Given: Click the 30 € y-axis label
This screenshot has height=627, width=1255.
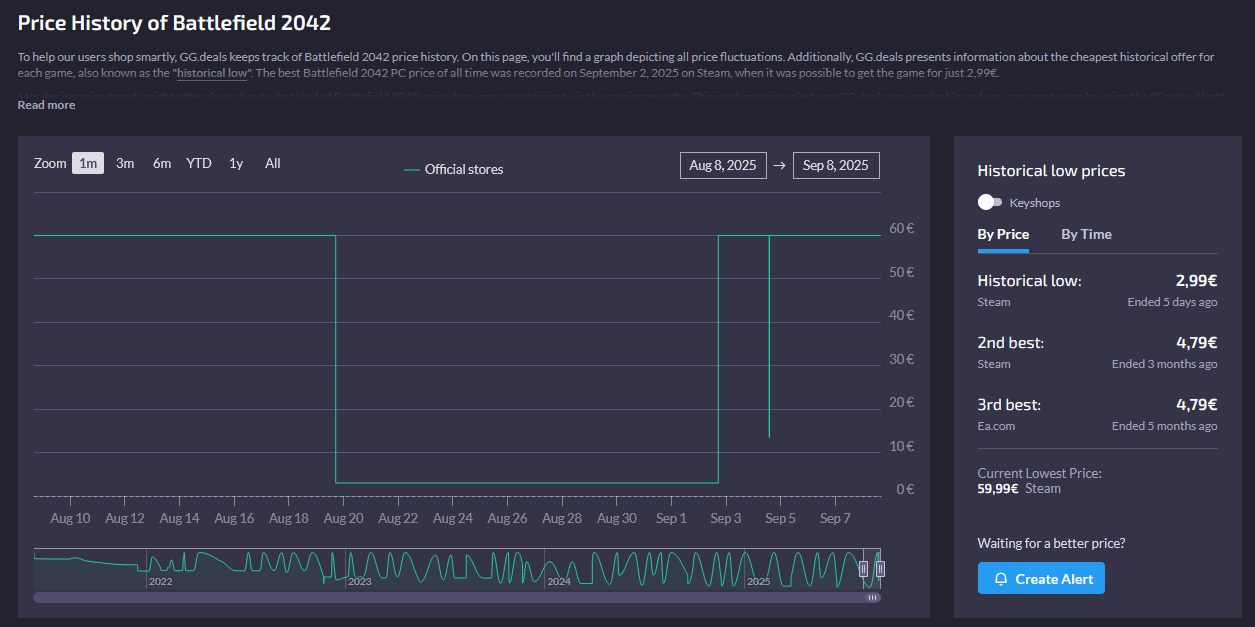Looking at the screenshot, I should (x=902, y=359).
